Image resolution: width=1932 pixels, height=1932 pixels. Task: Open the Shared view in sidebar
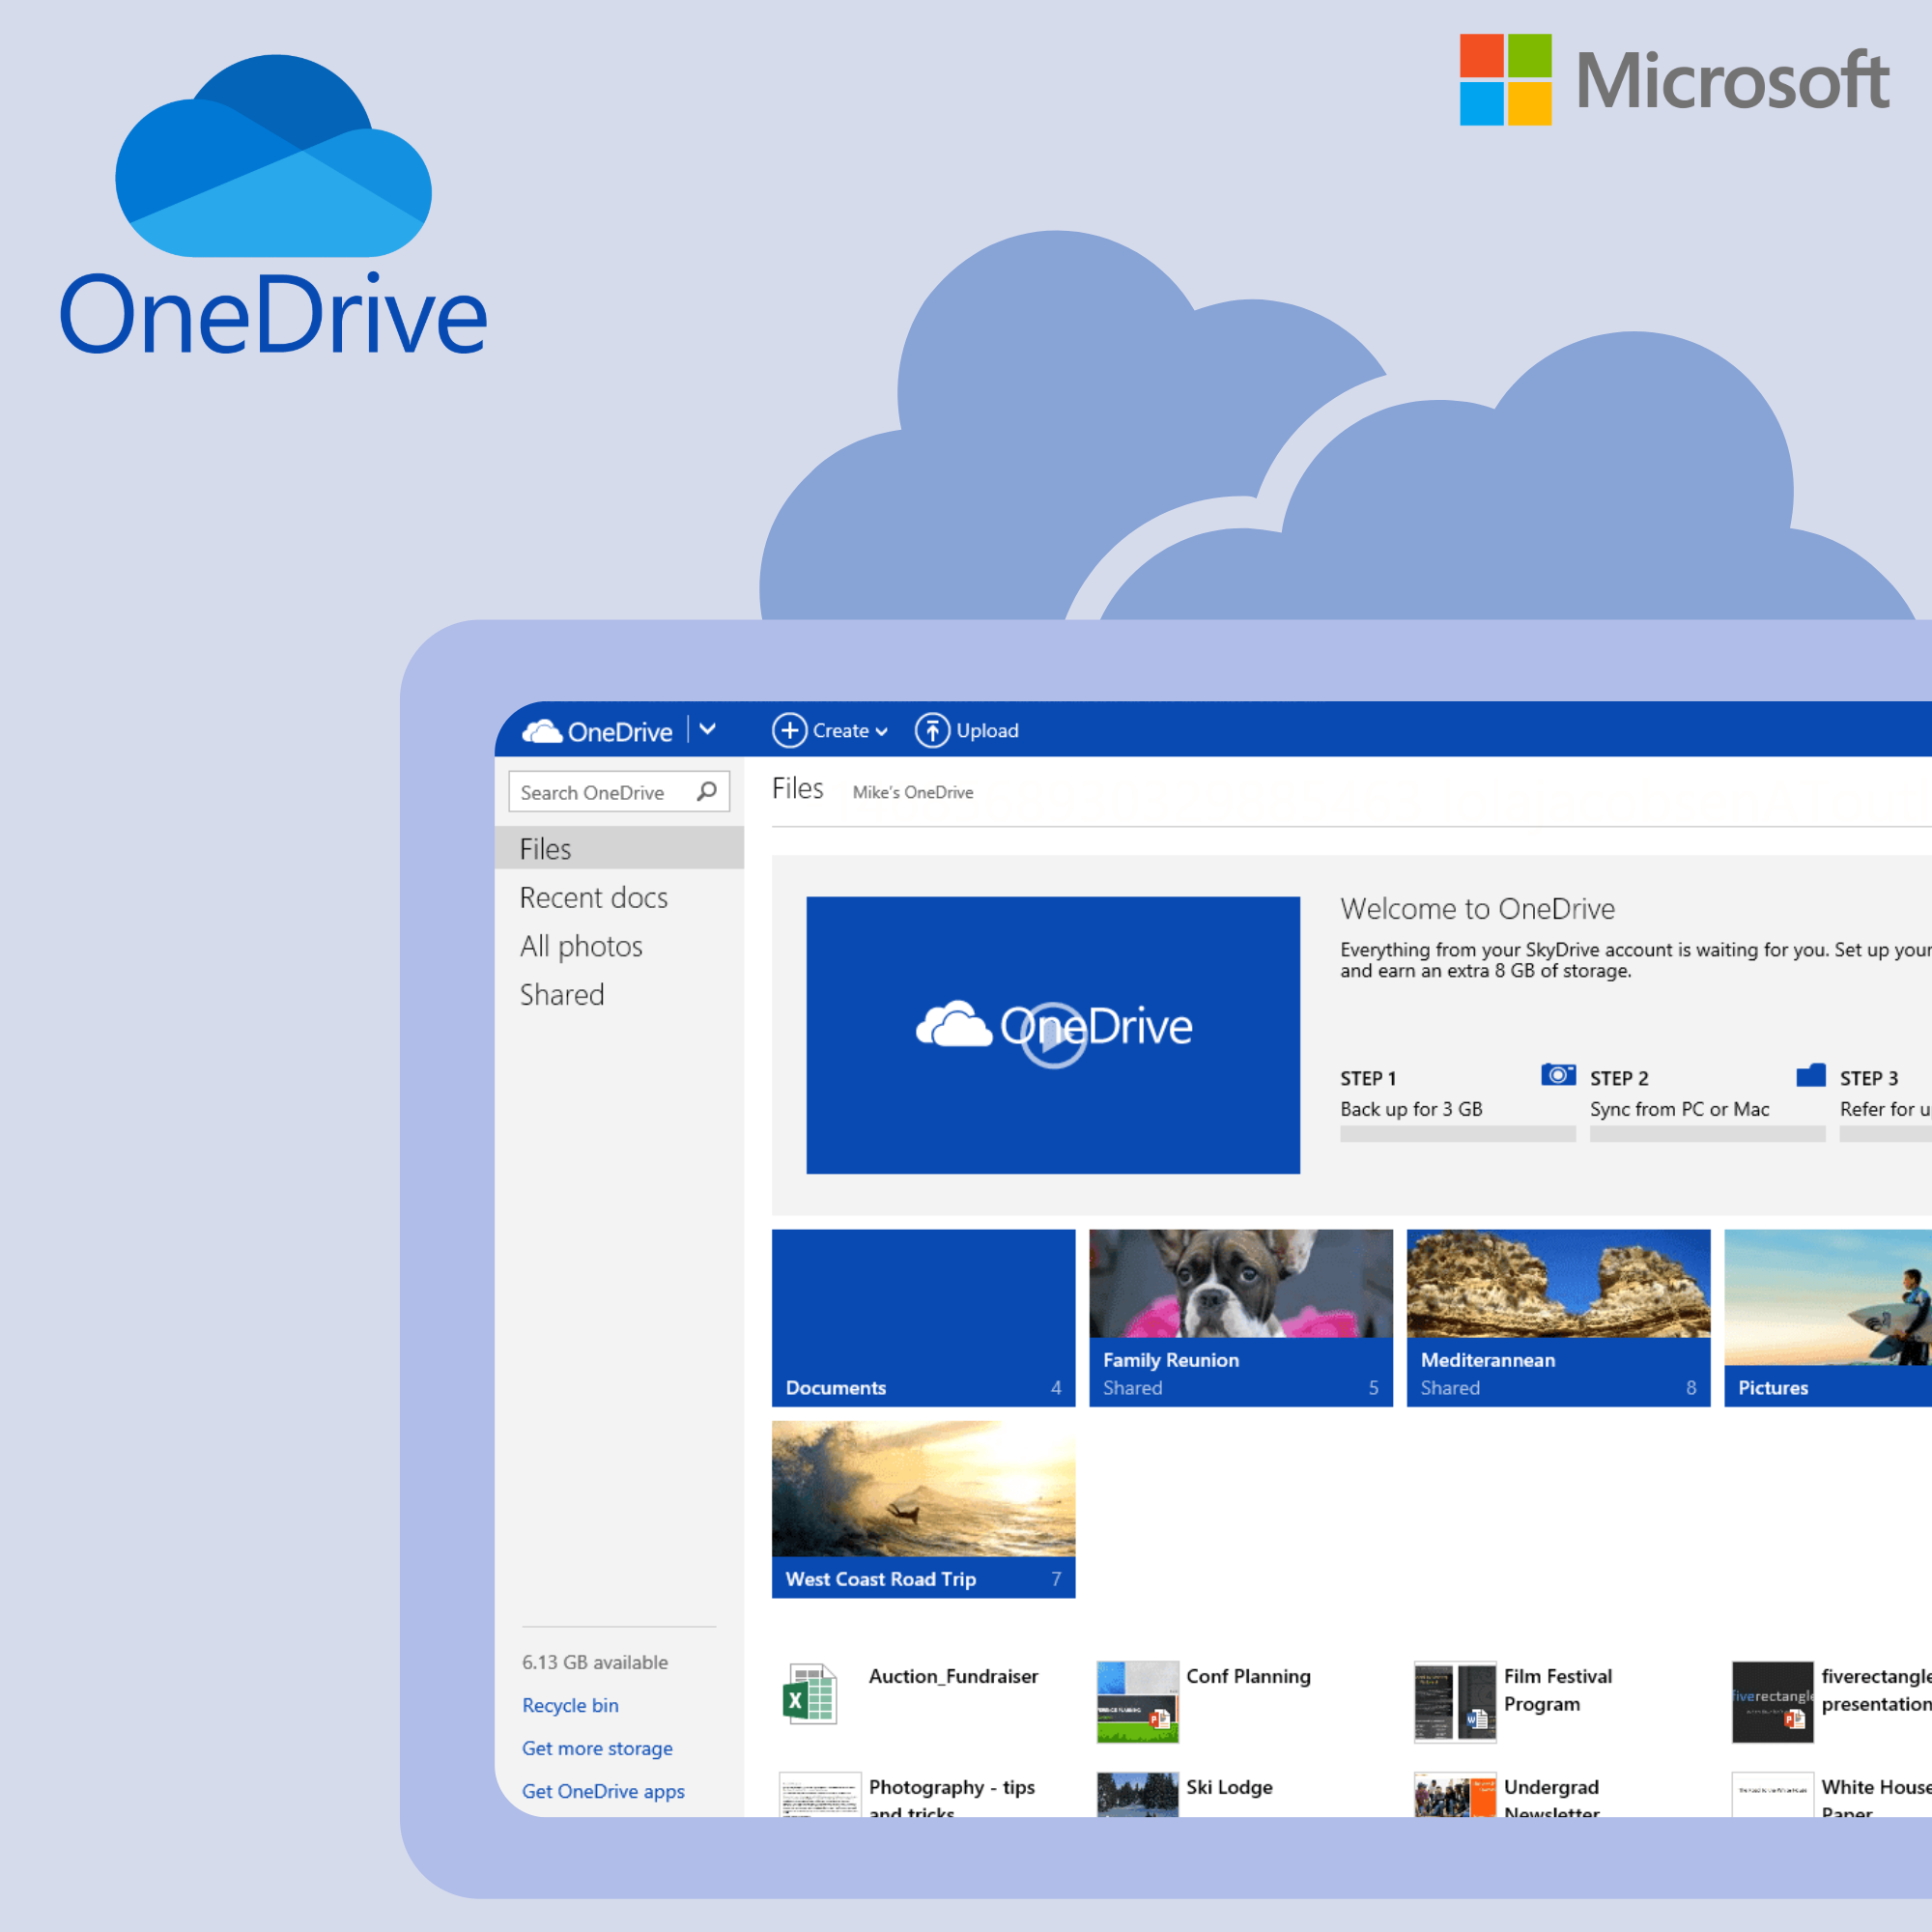pos(562,995)
